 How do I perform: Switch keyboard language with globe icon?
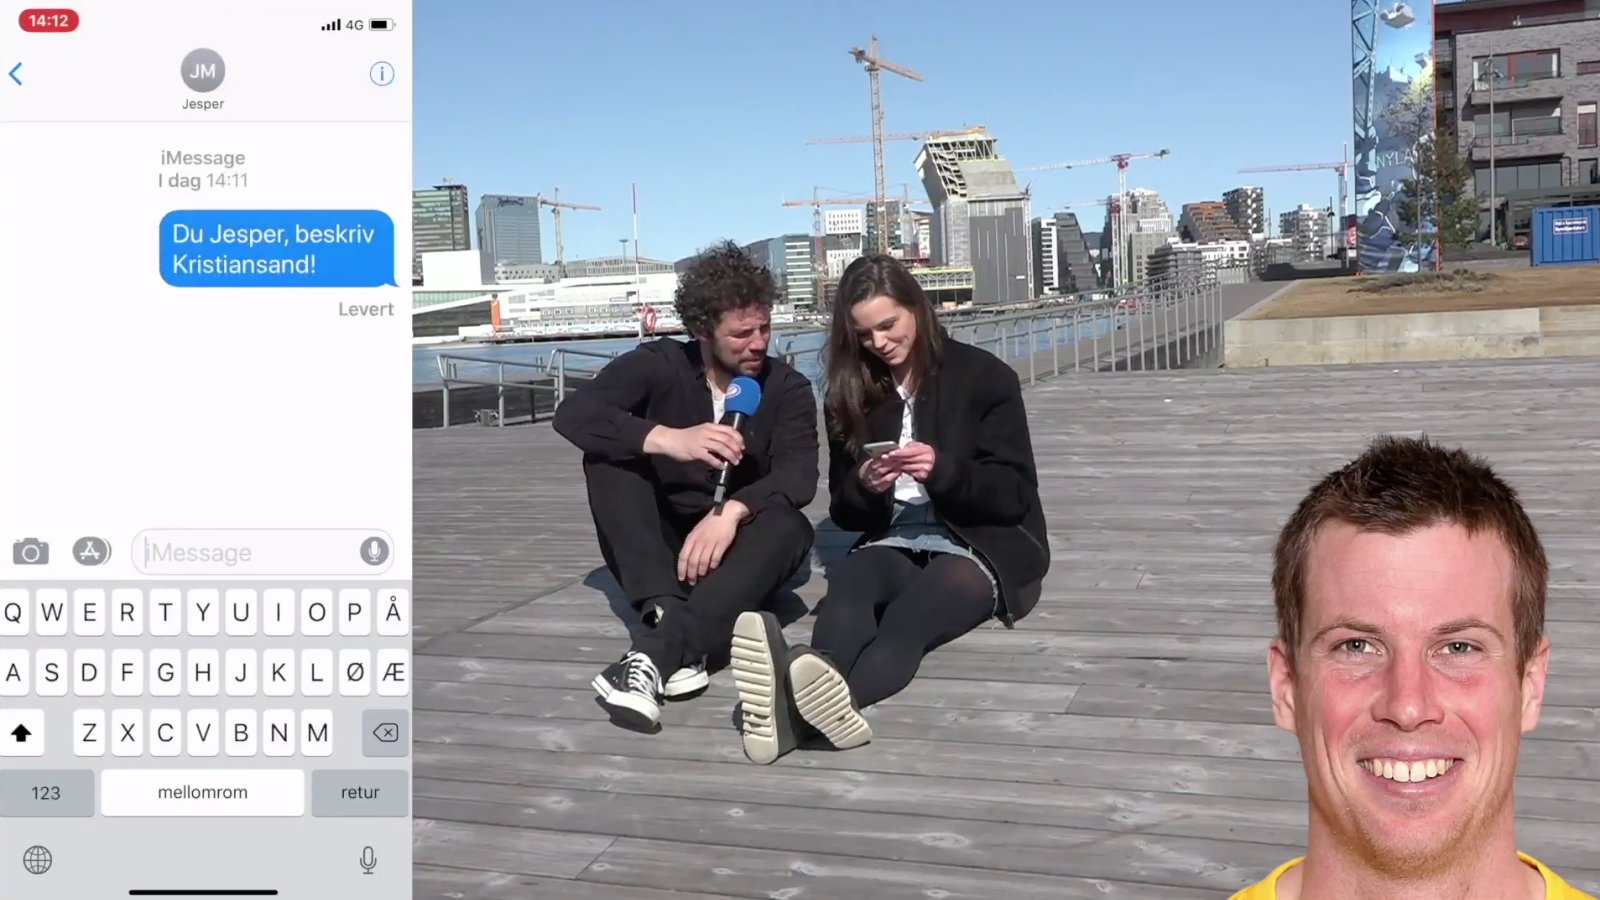tap(38, 860)
